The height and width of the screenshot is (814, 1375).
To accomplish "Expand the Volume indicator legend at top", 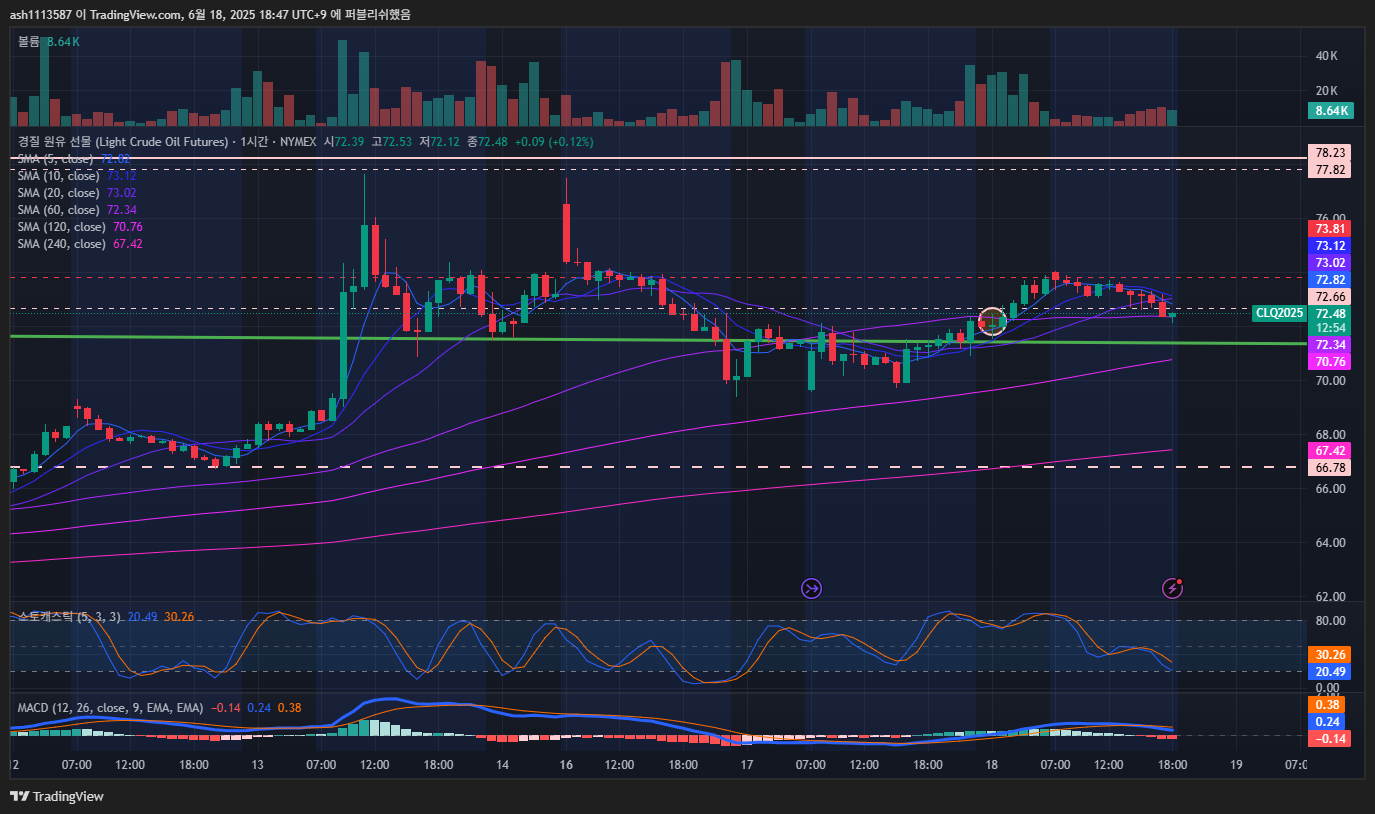I will tap(28, 42).
